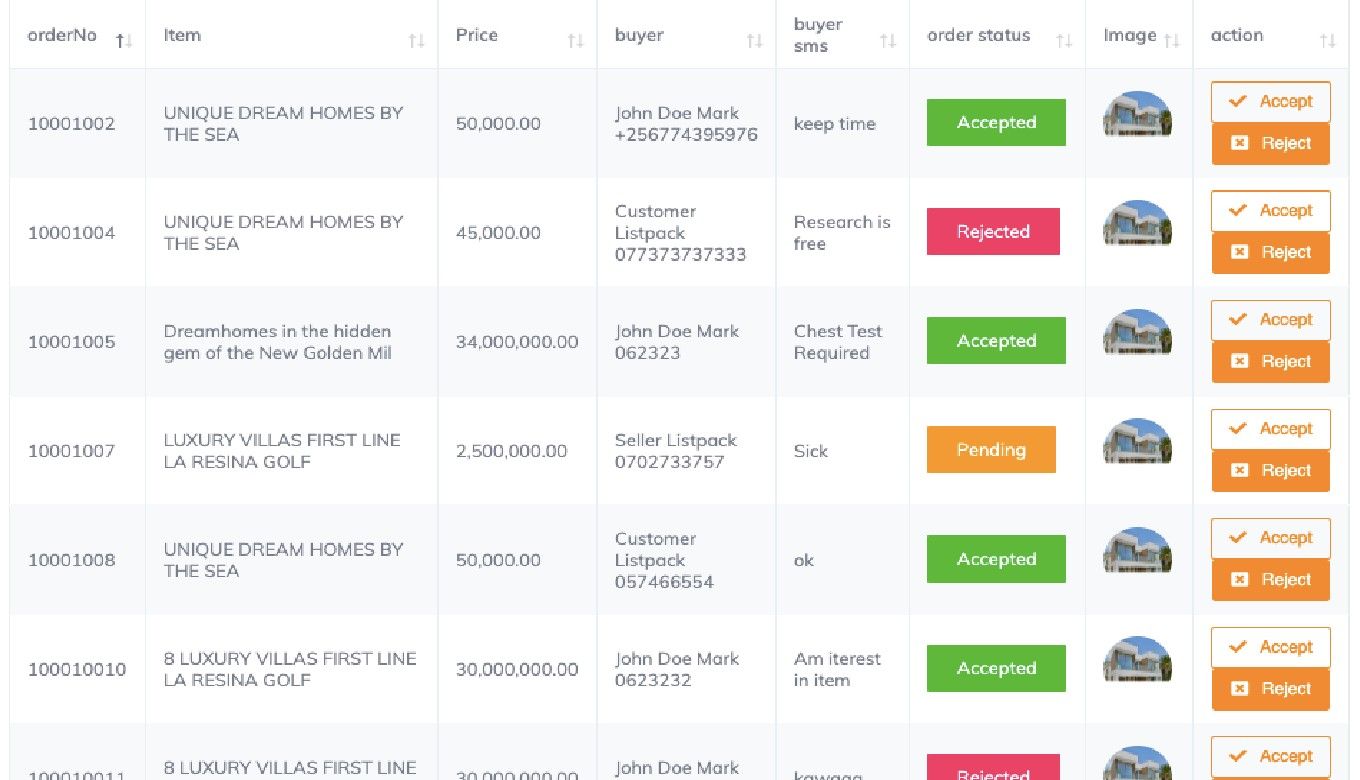Open property thumbnail for order 10001002

(1137, 115)
